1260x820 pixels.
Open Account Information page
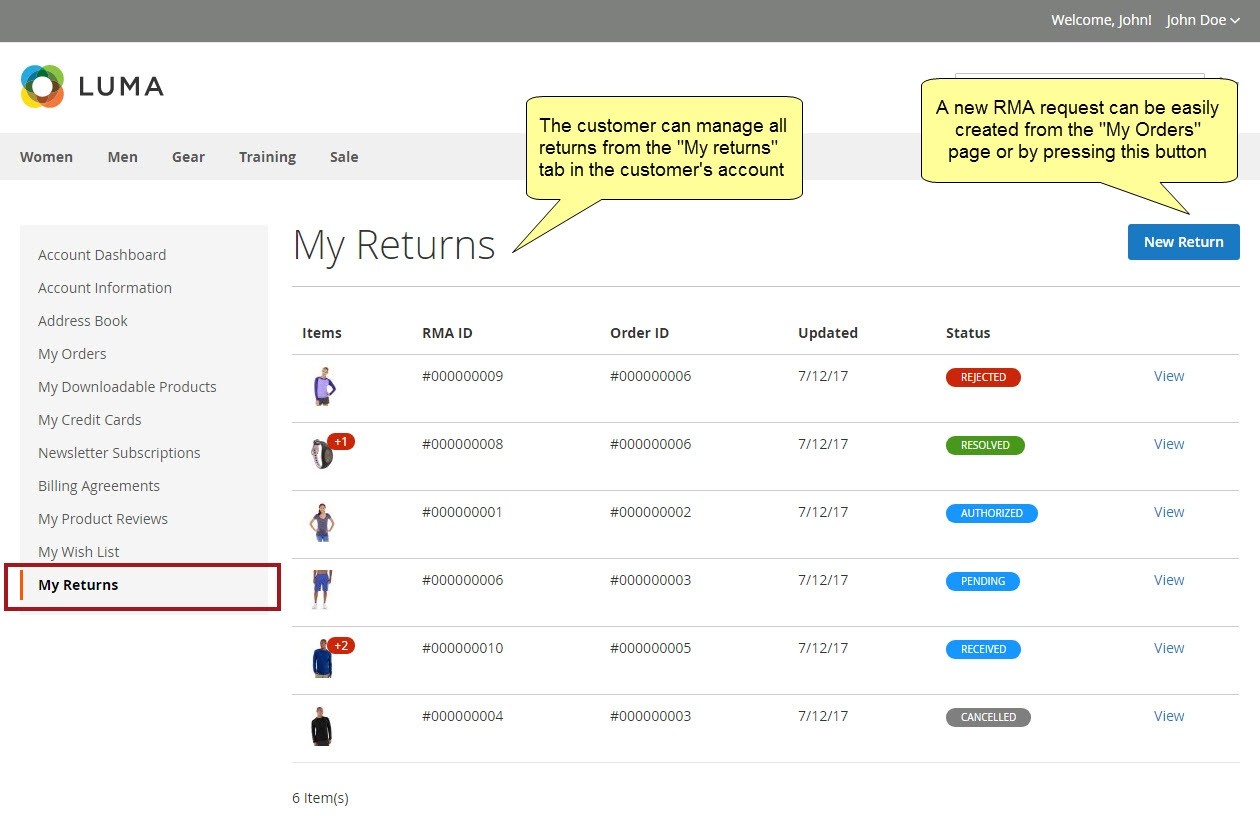point(105,288)
